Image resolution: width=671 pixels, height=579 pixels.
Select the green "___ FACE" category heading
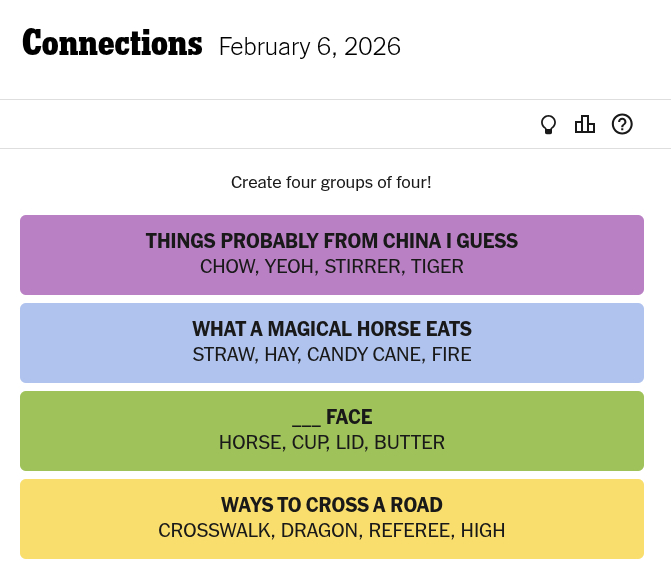(331, 417)
